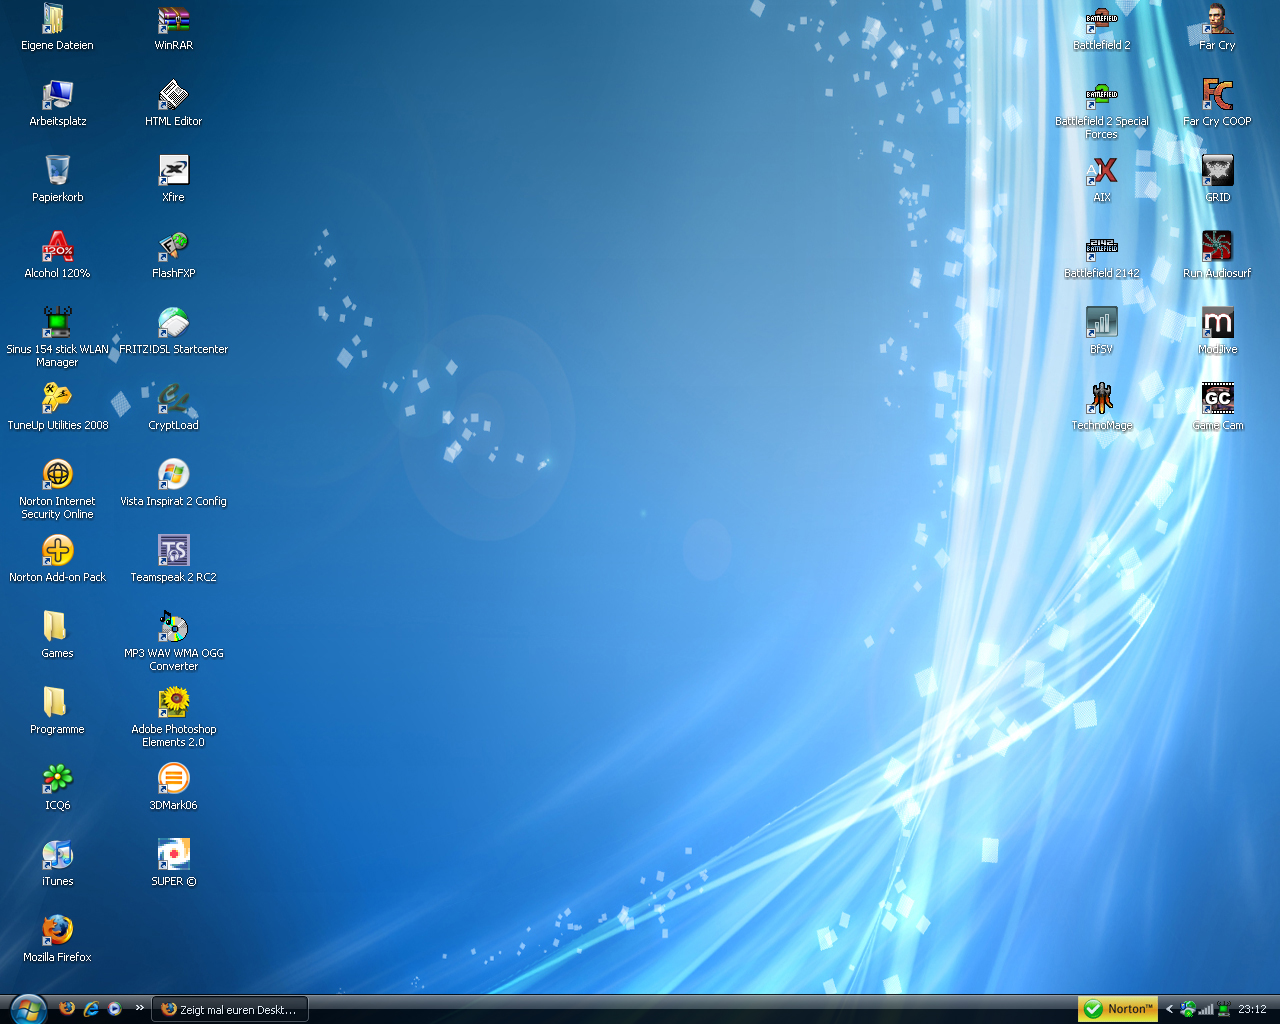Open the WinRAR desktop shortcut

(173, 20)
